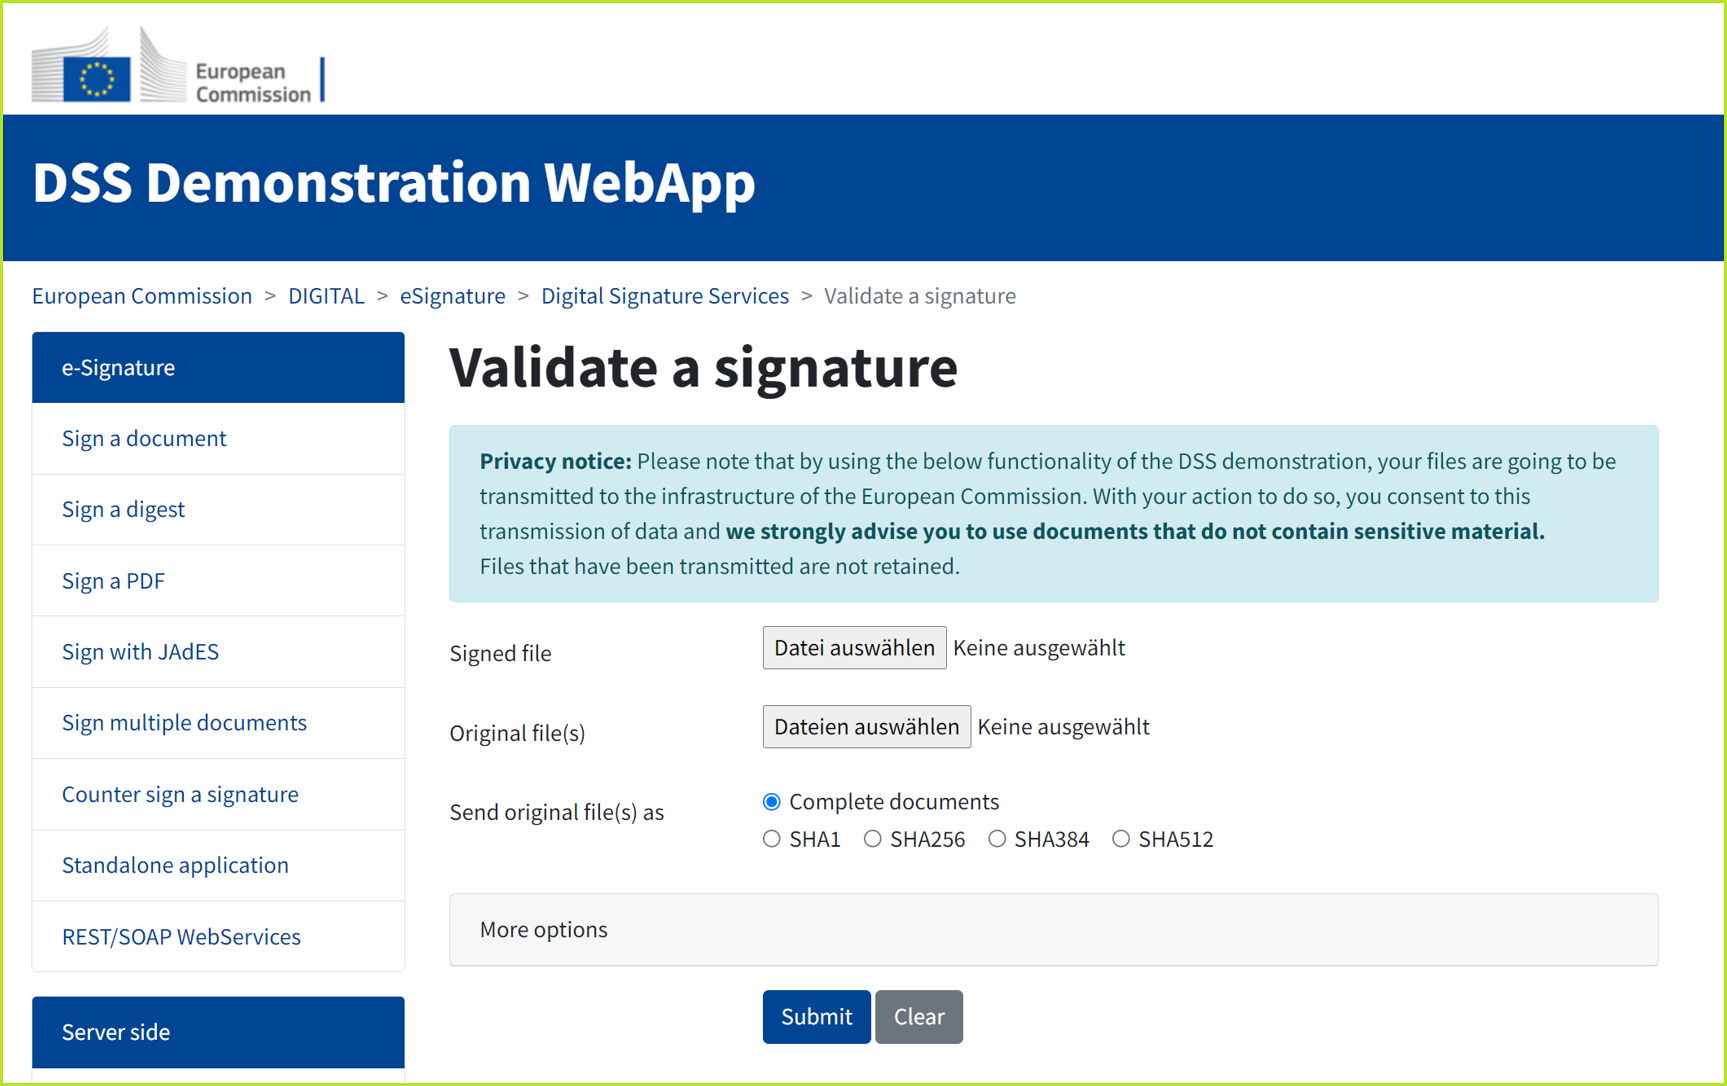This screenshot has width=1727, height=1086.
Task: Expand the More options panel
Action: click(543, 929)
